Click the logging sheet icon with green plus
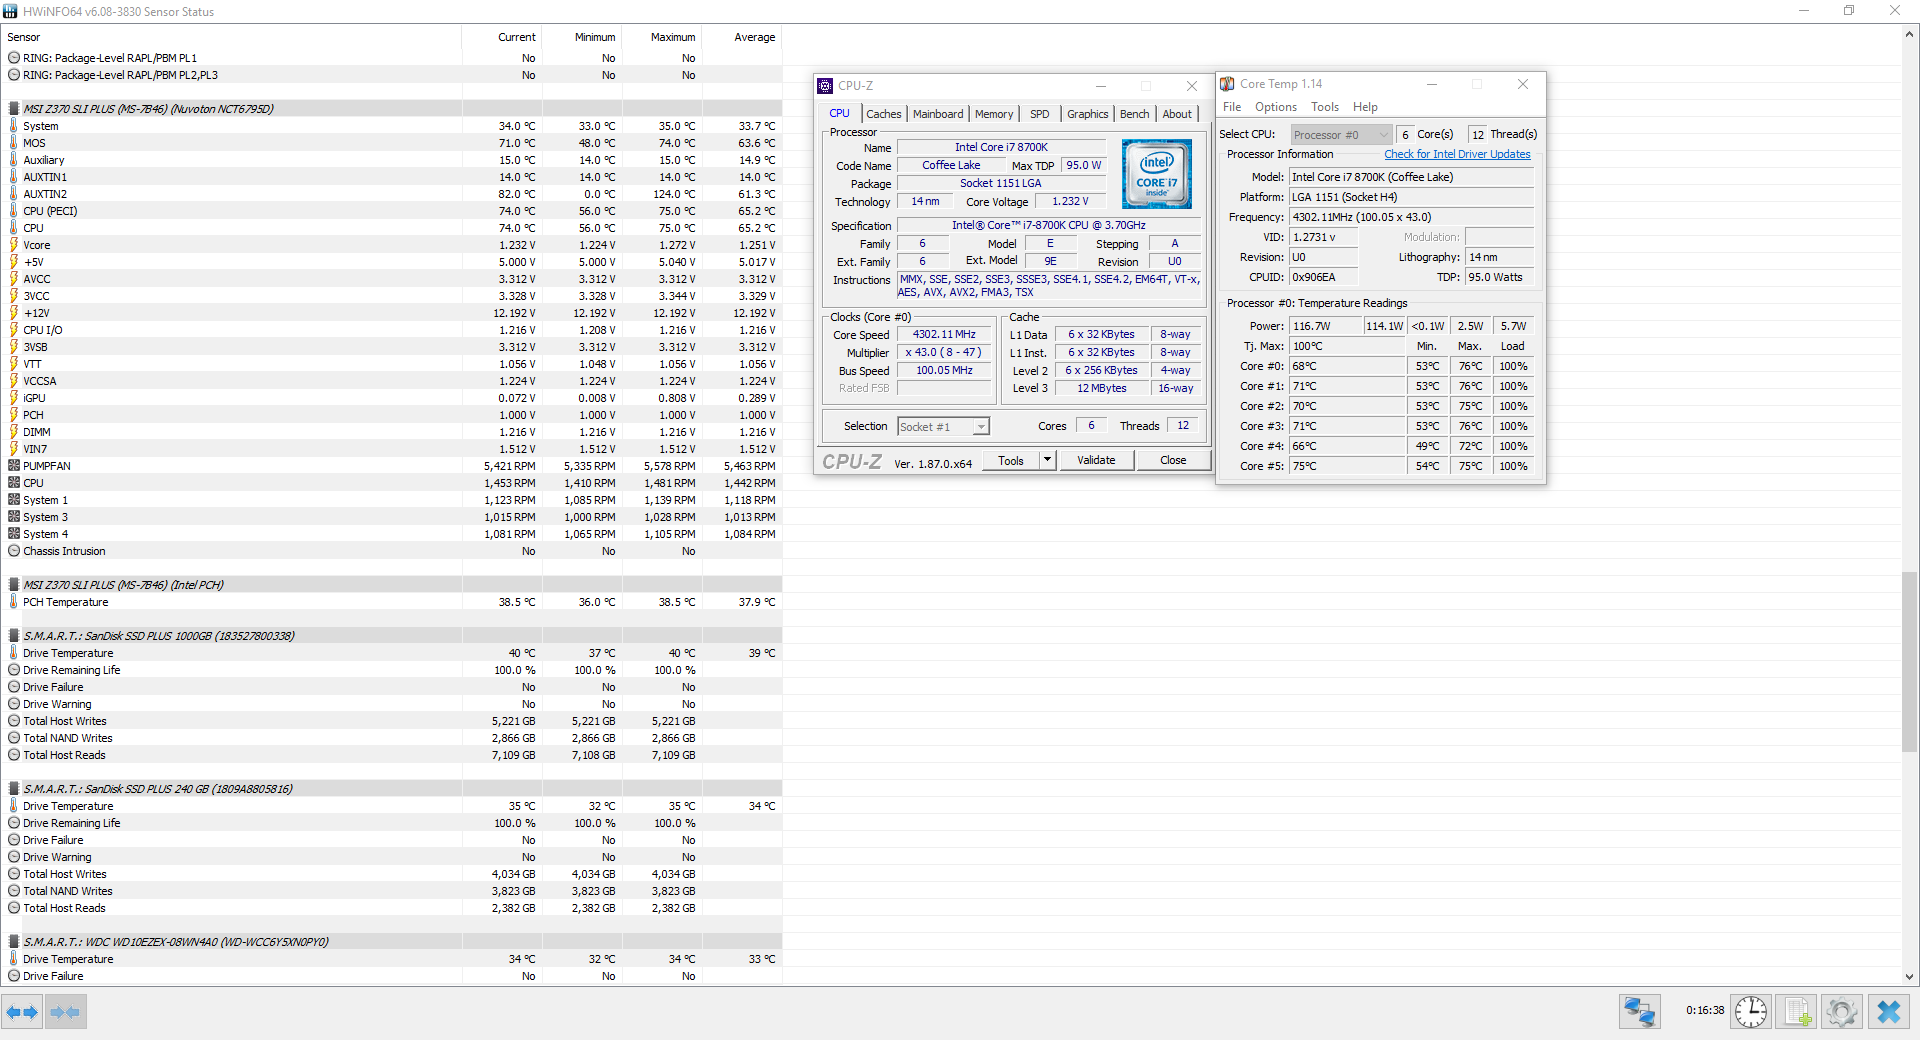Image resolution: width=1920 pixels, height=1040 pixels. coord(1797,1012)
